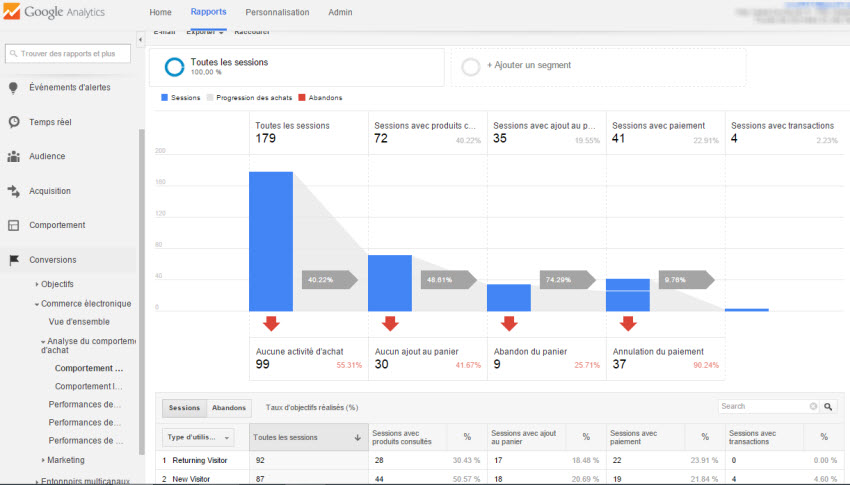Click the Toutes les sessions segment label
The height and width of the screenshot is (485, 850).
(x=229, y=62)
